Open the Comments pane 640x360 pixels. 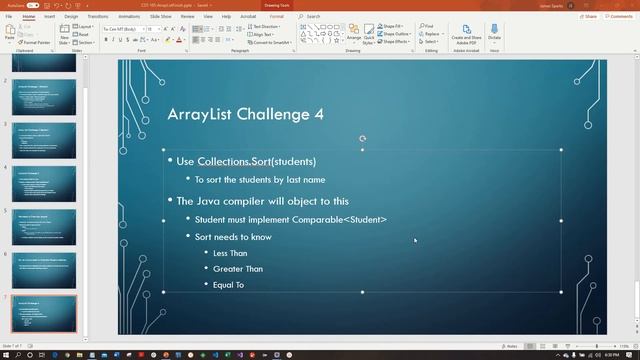[x=619, y=16]
